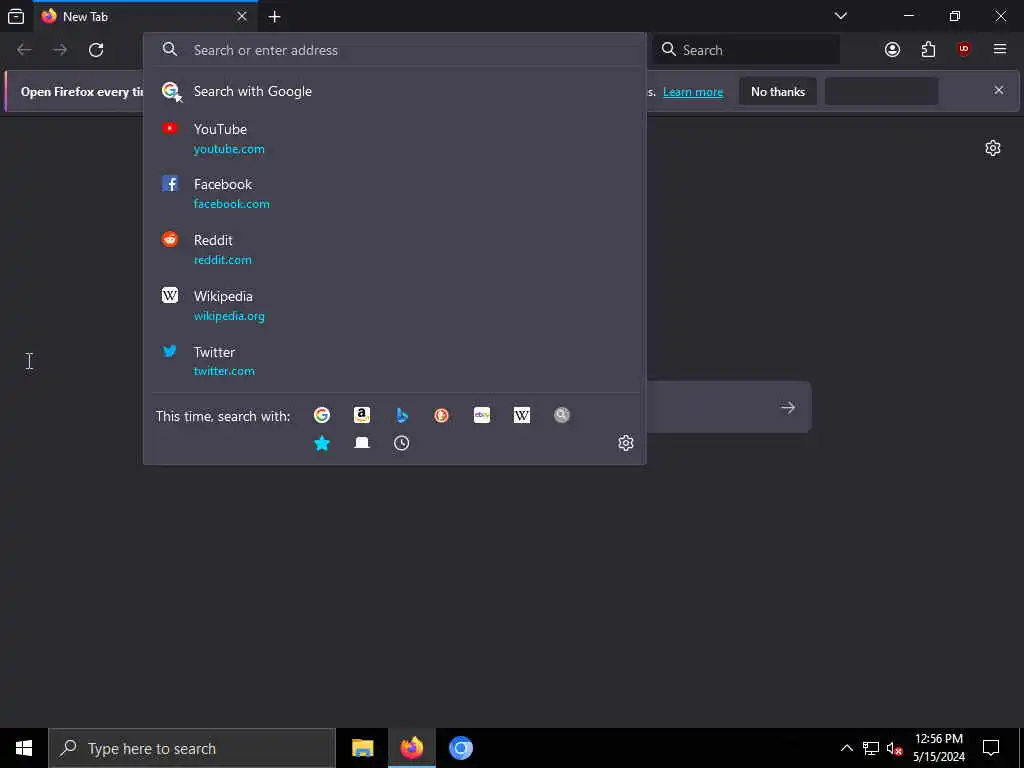The height and width of the screenshot is (768, 1024).
Task: Open a new tab with plus button
Action: (x=274, y=17)
